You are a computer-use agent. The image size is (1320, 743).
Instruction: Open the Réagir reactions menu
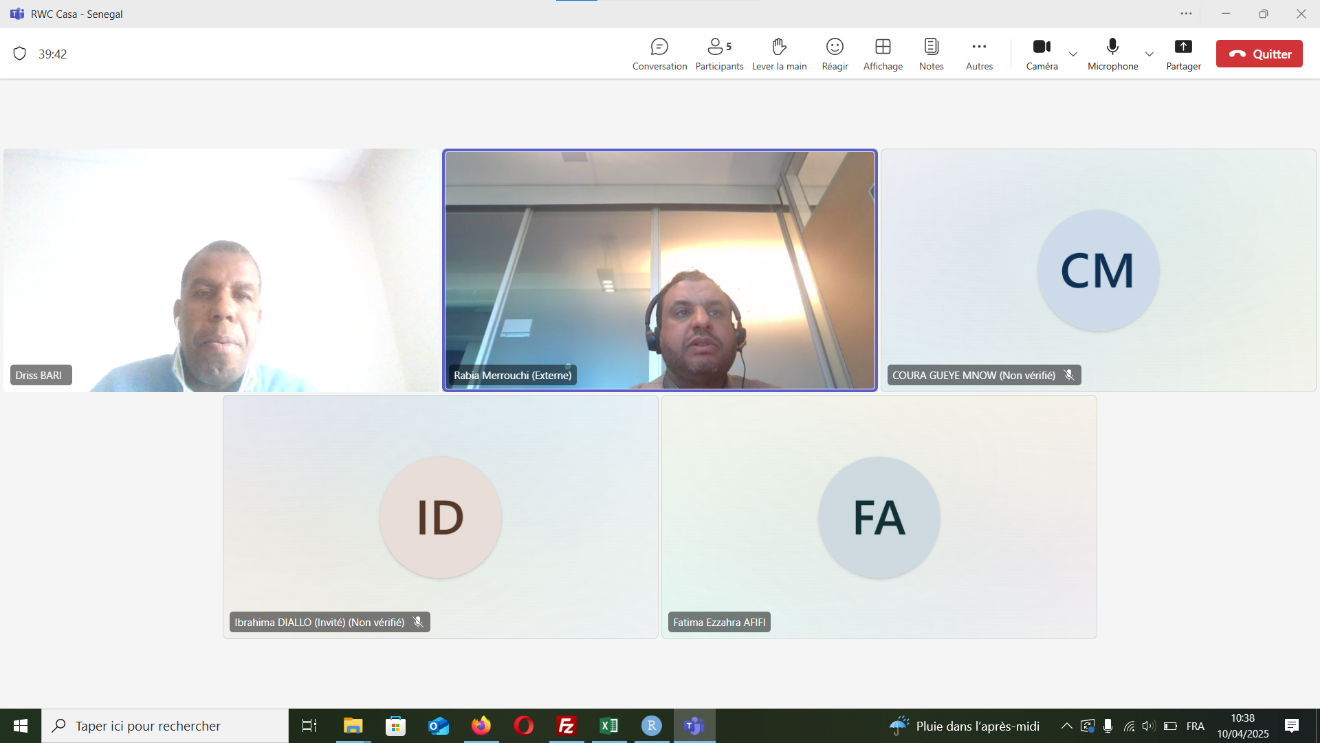[834, 54]
